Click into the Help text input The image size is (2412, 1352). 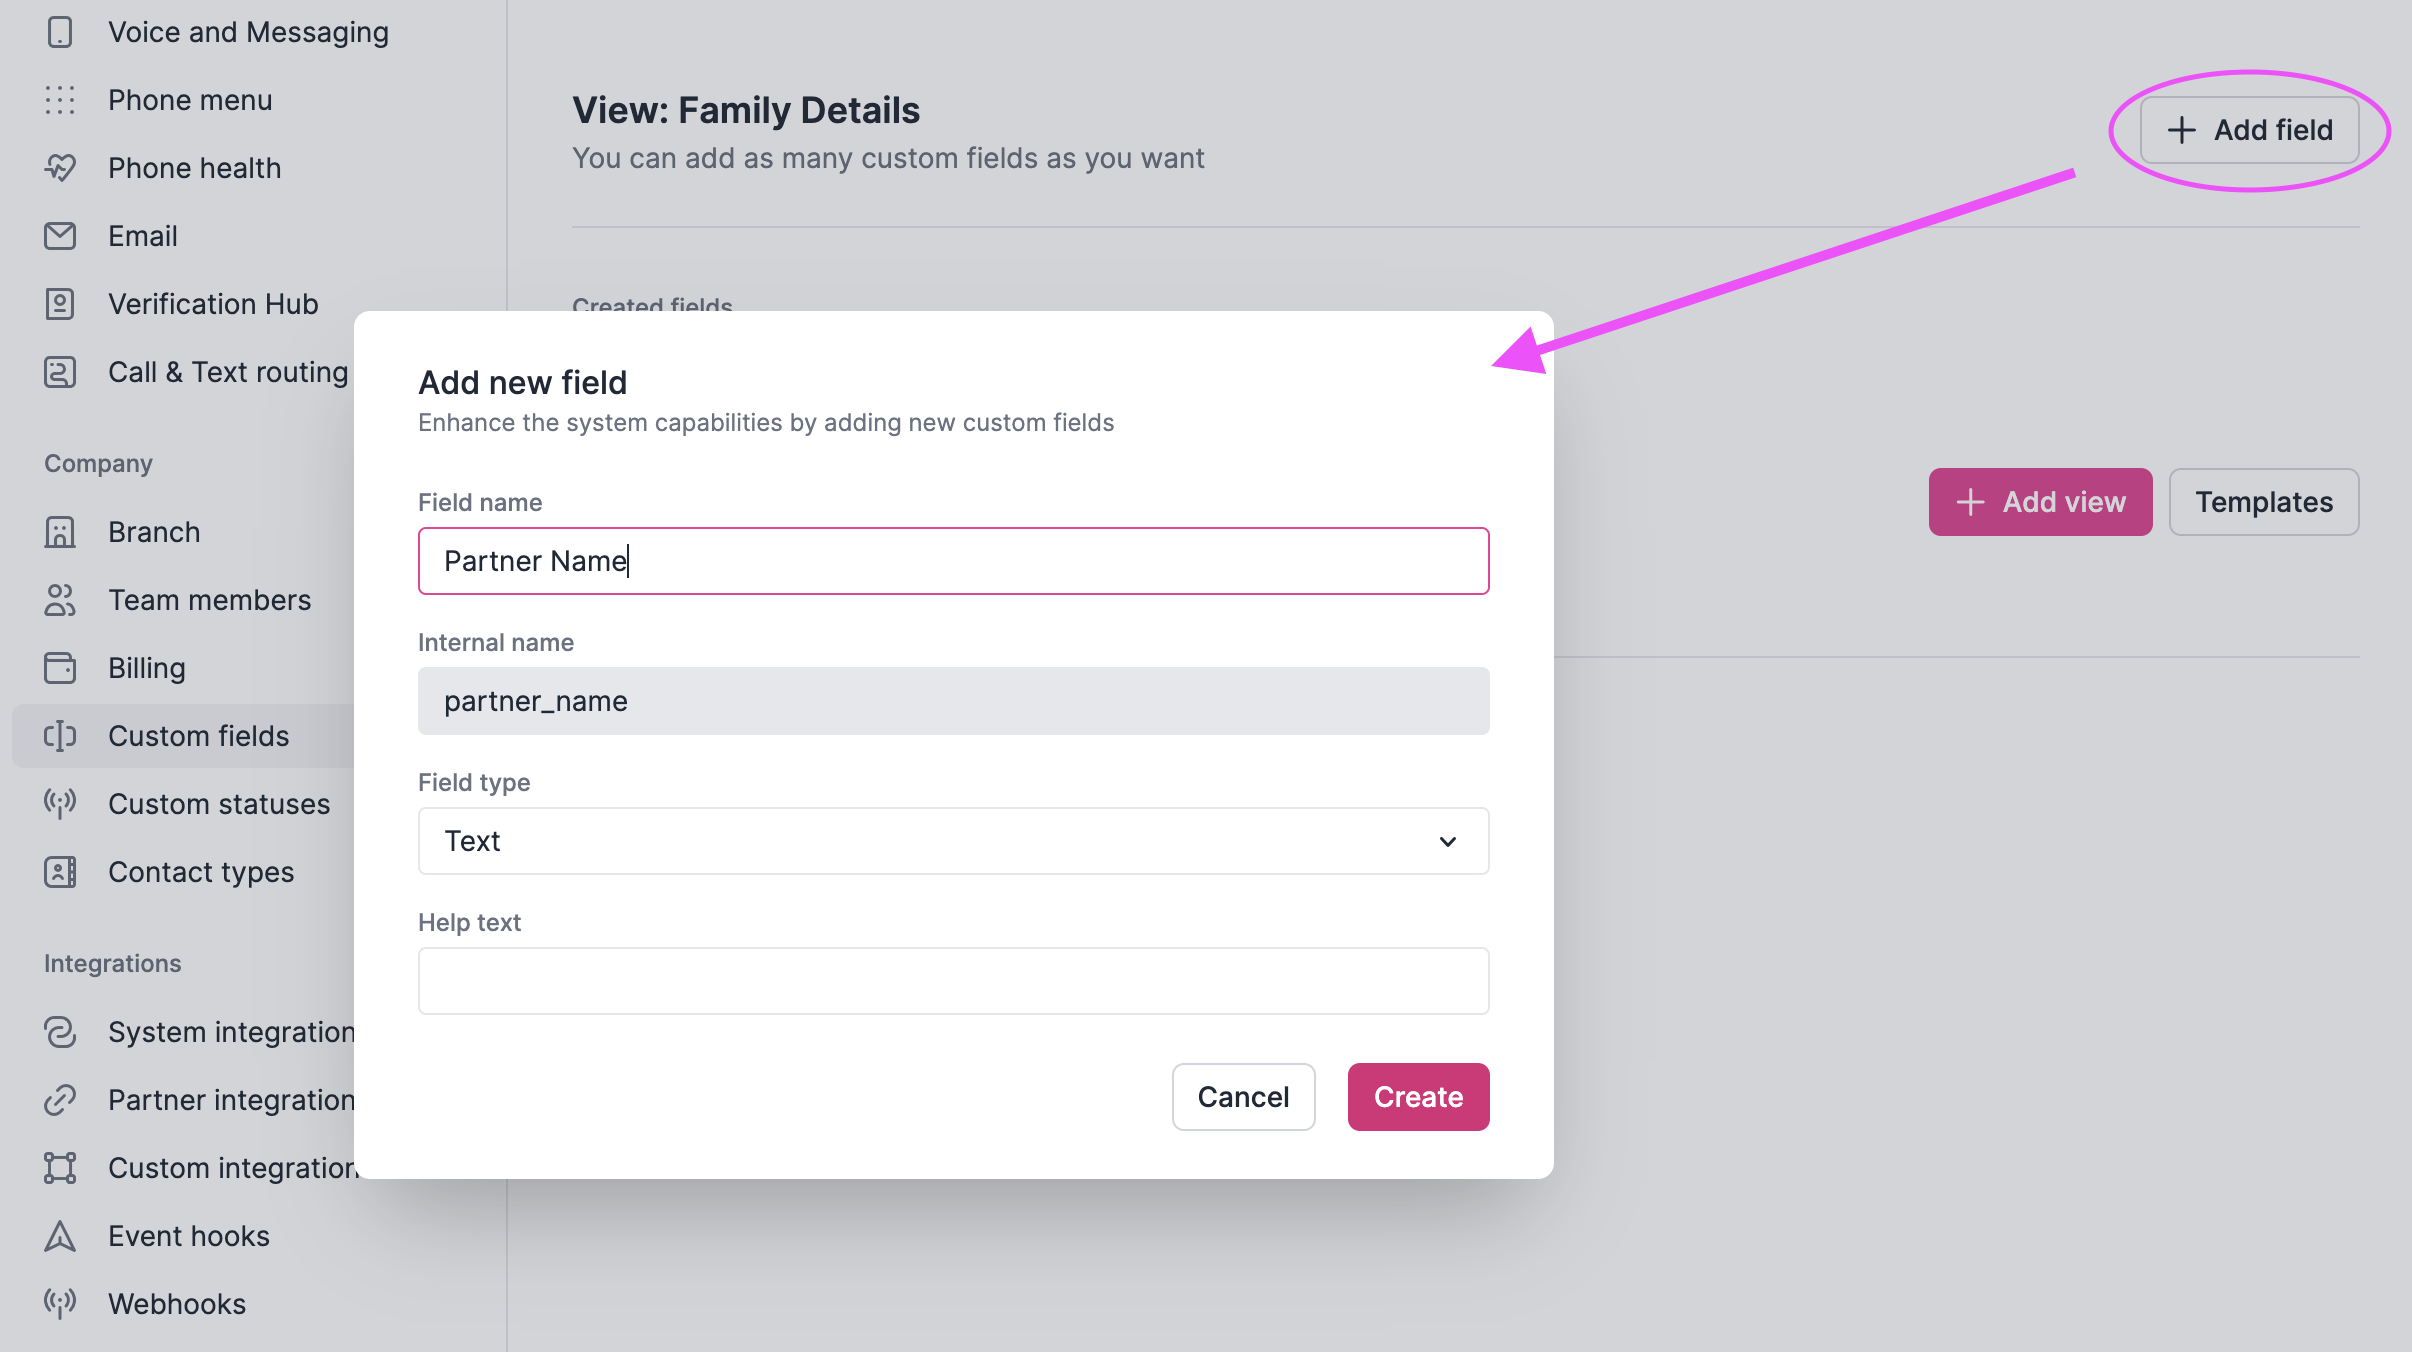[952, 981]
